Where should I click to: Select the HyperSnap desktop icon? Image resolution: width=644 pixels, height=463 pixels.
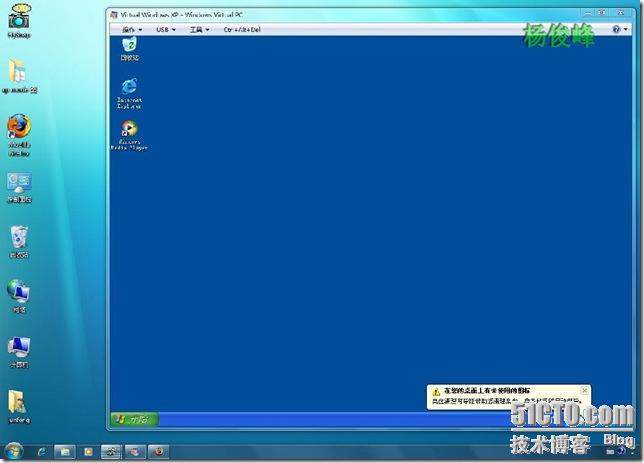click(x=19, y=21)
